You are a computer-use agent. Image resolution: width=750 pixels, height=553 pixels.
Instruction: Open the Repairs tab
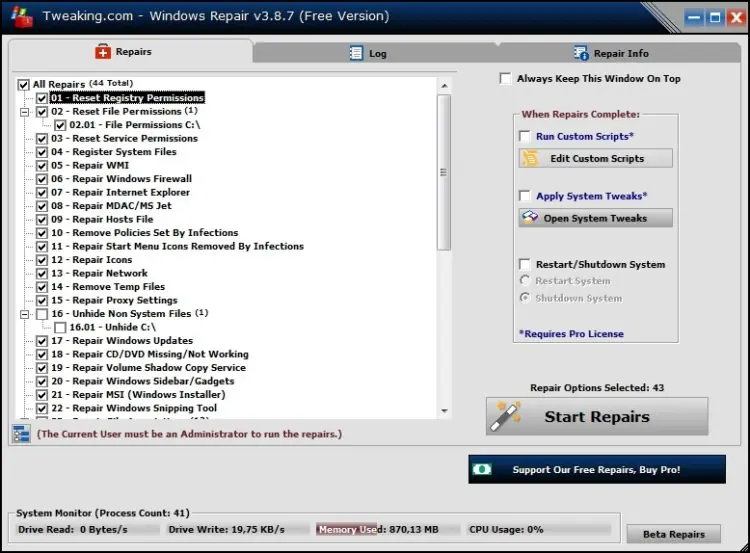pyautogui.click(x=130, y=51)
